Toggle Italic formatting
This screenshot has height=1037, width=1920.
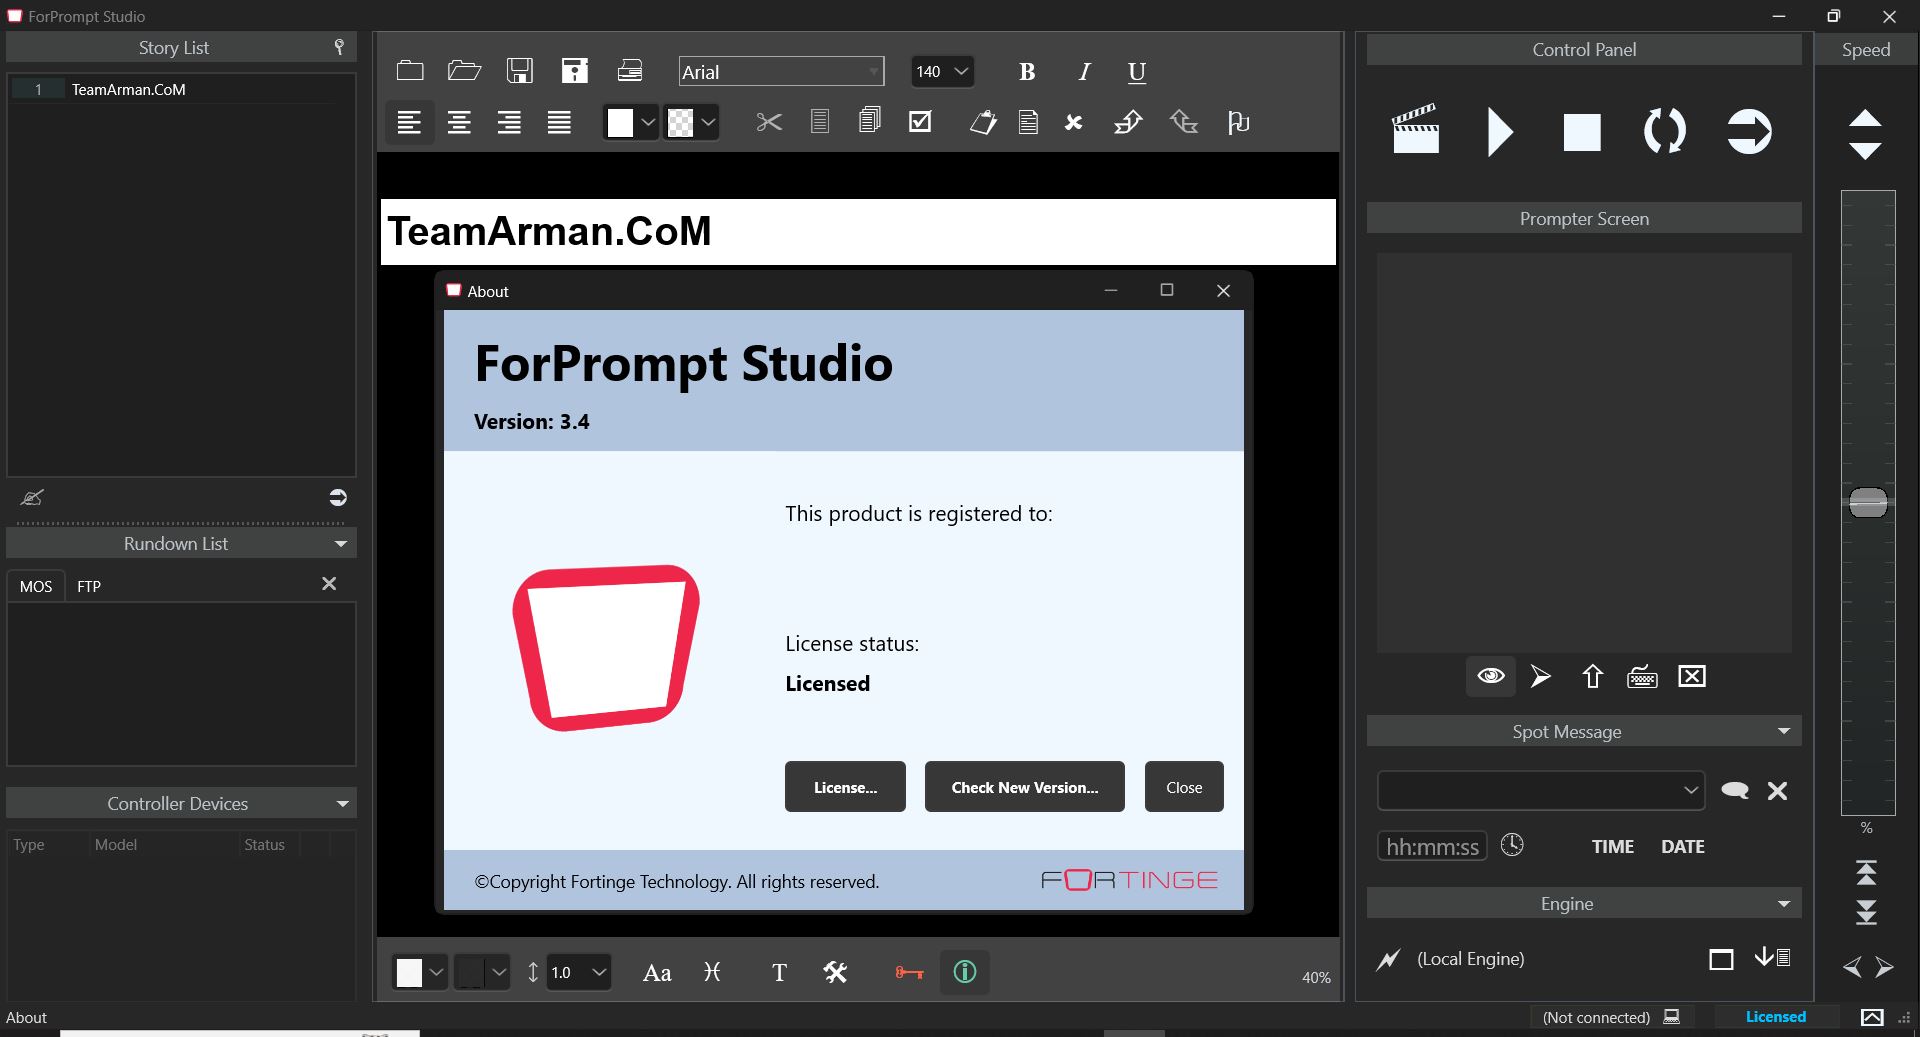pyautogui.click(x=1084, y=72)
